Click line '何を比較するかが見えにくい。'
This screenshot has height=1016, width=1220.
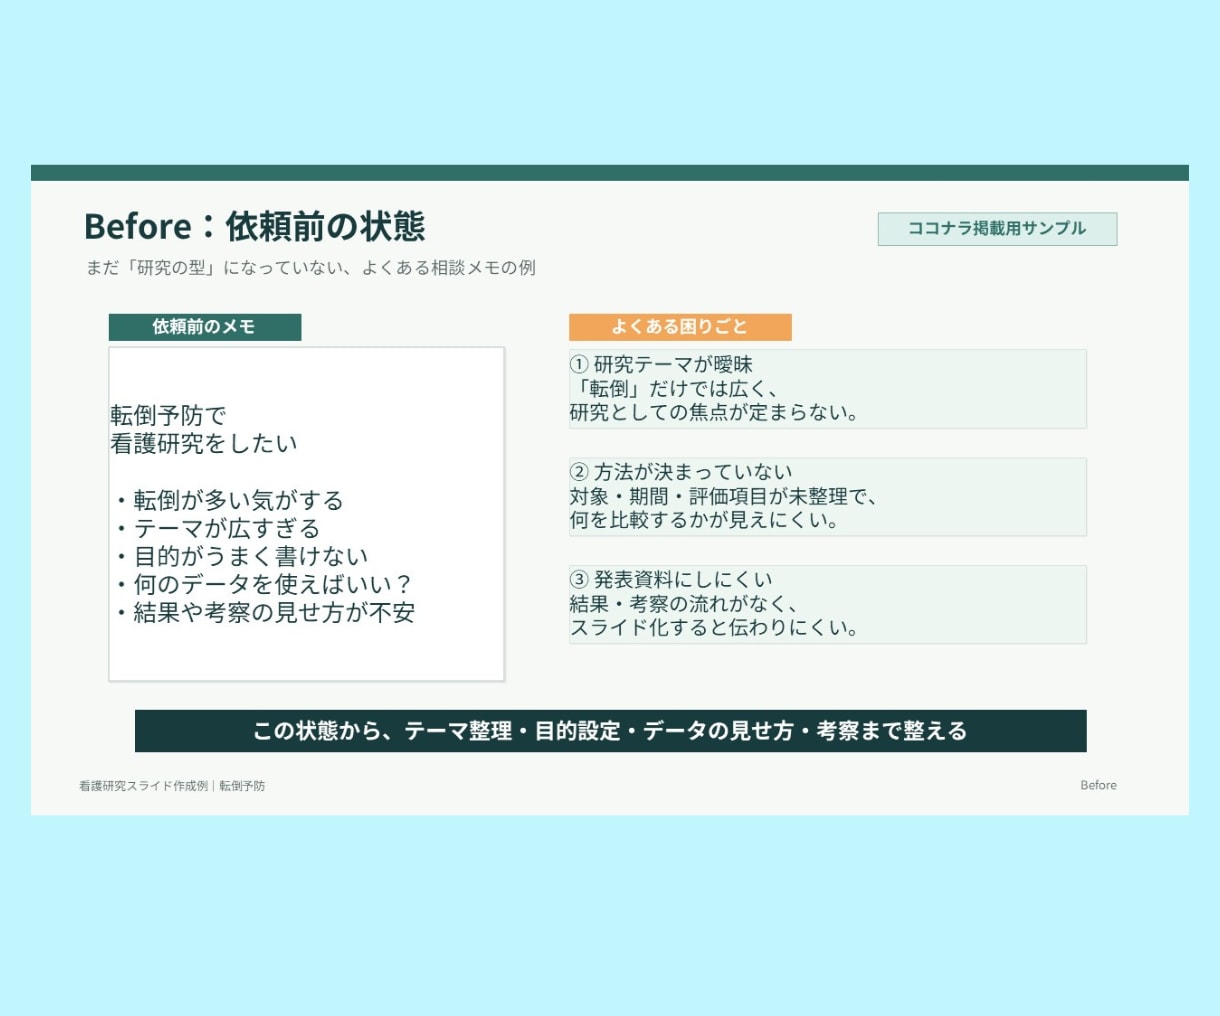(704, 520)
